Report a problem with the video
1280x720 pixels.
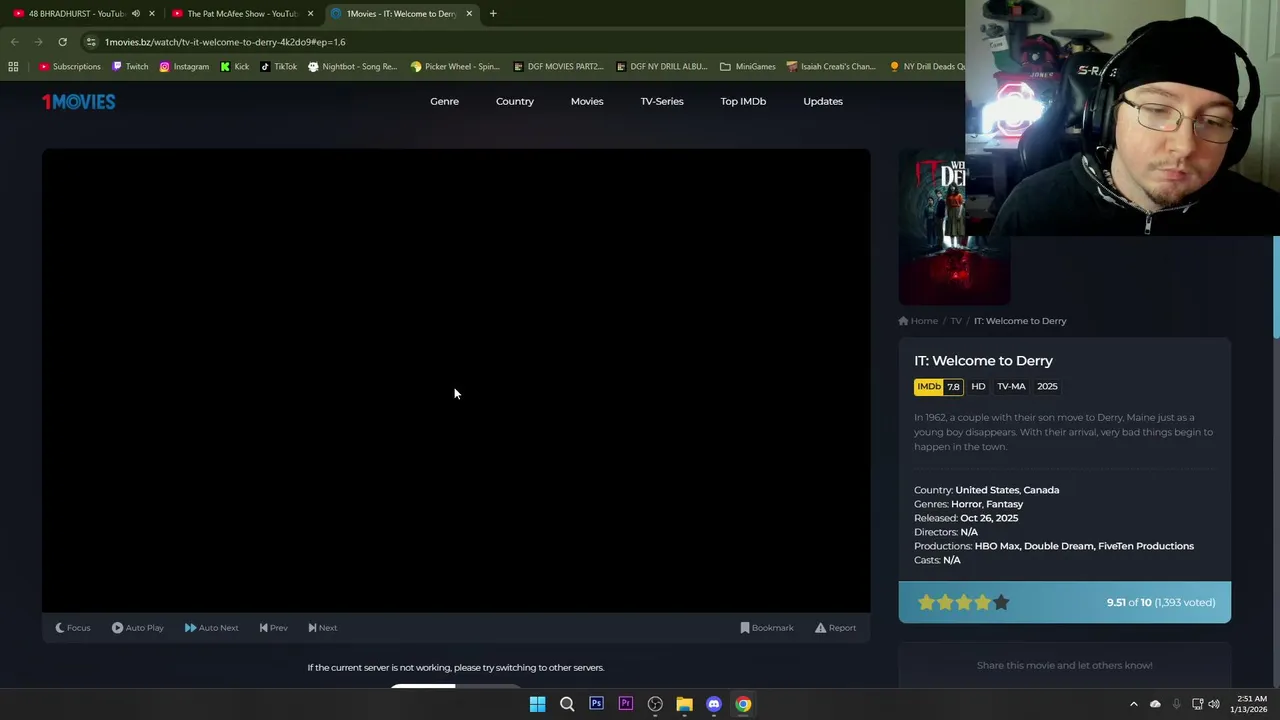click(835, 628)
